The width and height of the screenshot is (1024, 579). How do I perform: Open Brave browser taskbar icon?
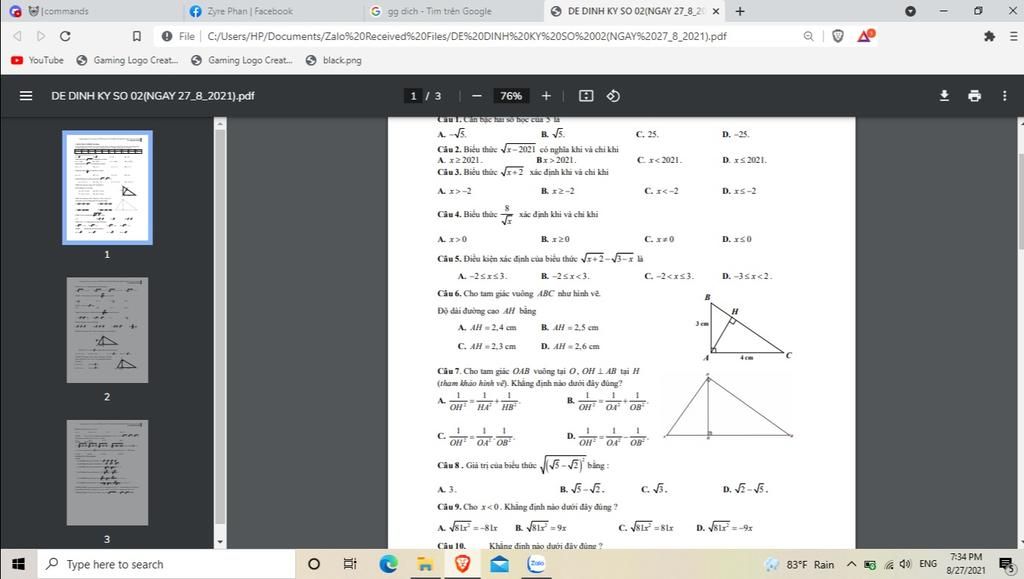(462, 564)
